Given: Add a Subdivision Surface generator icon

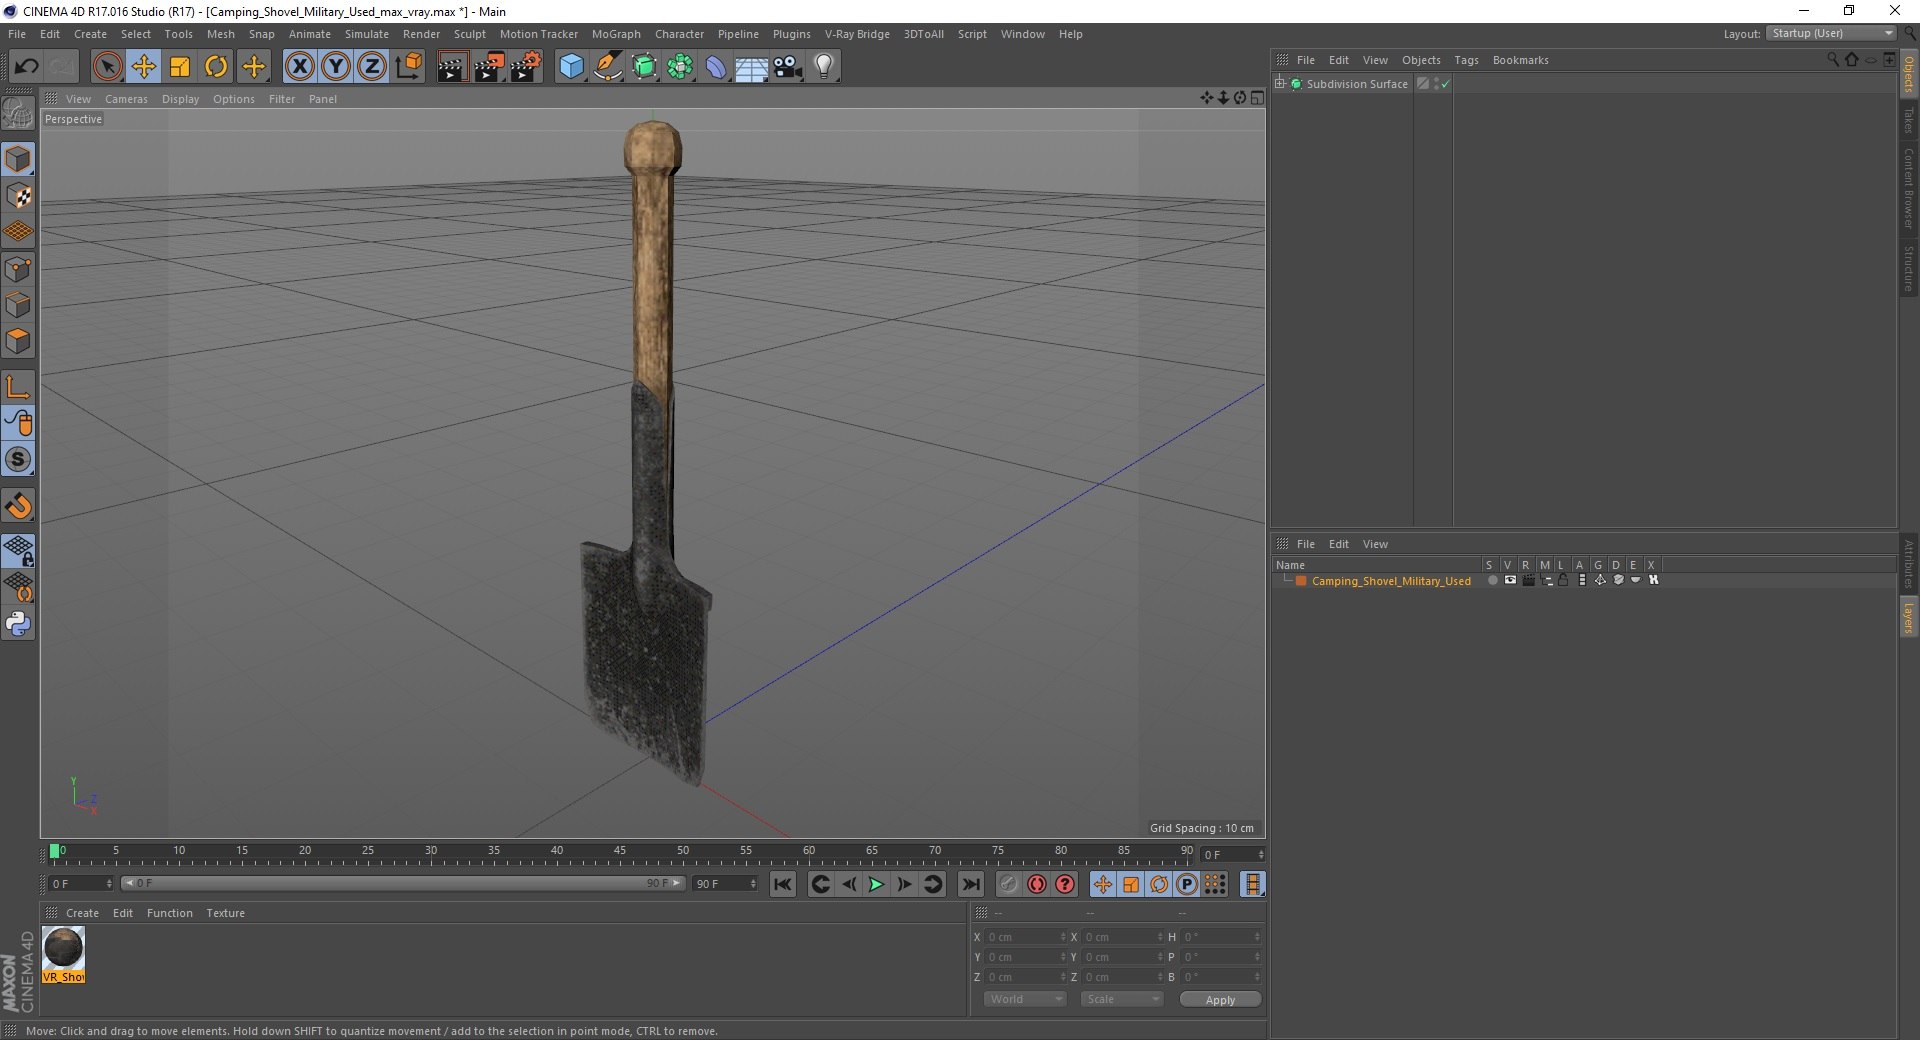Looking at the screenshot, I should click(644, 67).
